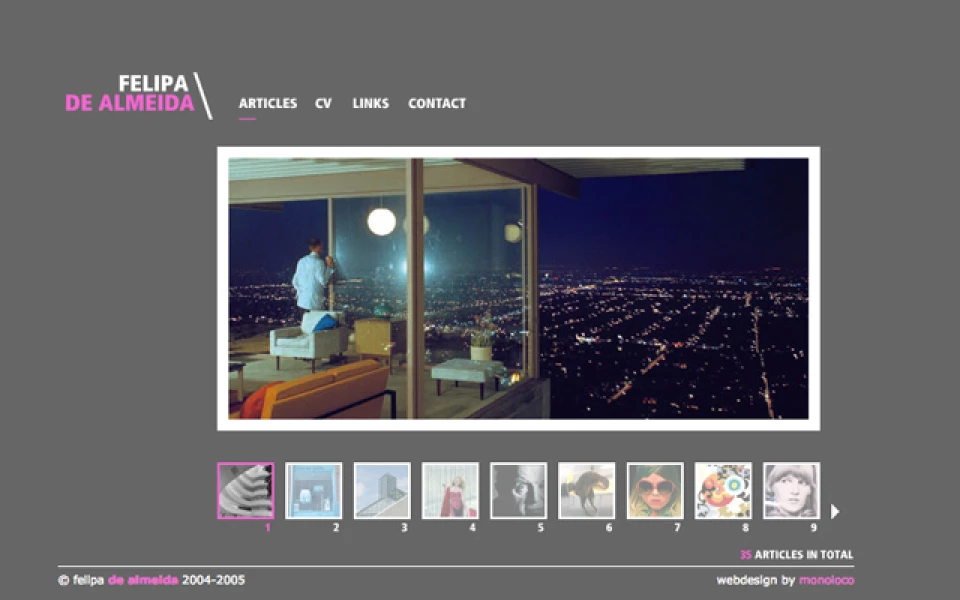Click the Felipa de Almeida logo

[138, 94]
